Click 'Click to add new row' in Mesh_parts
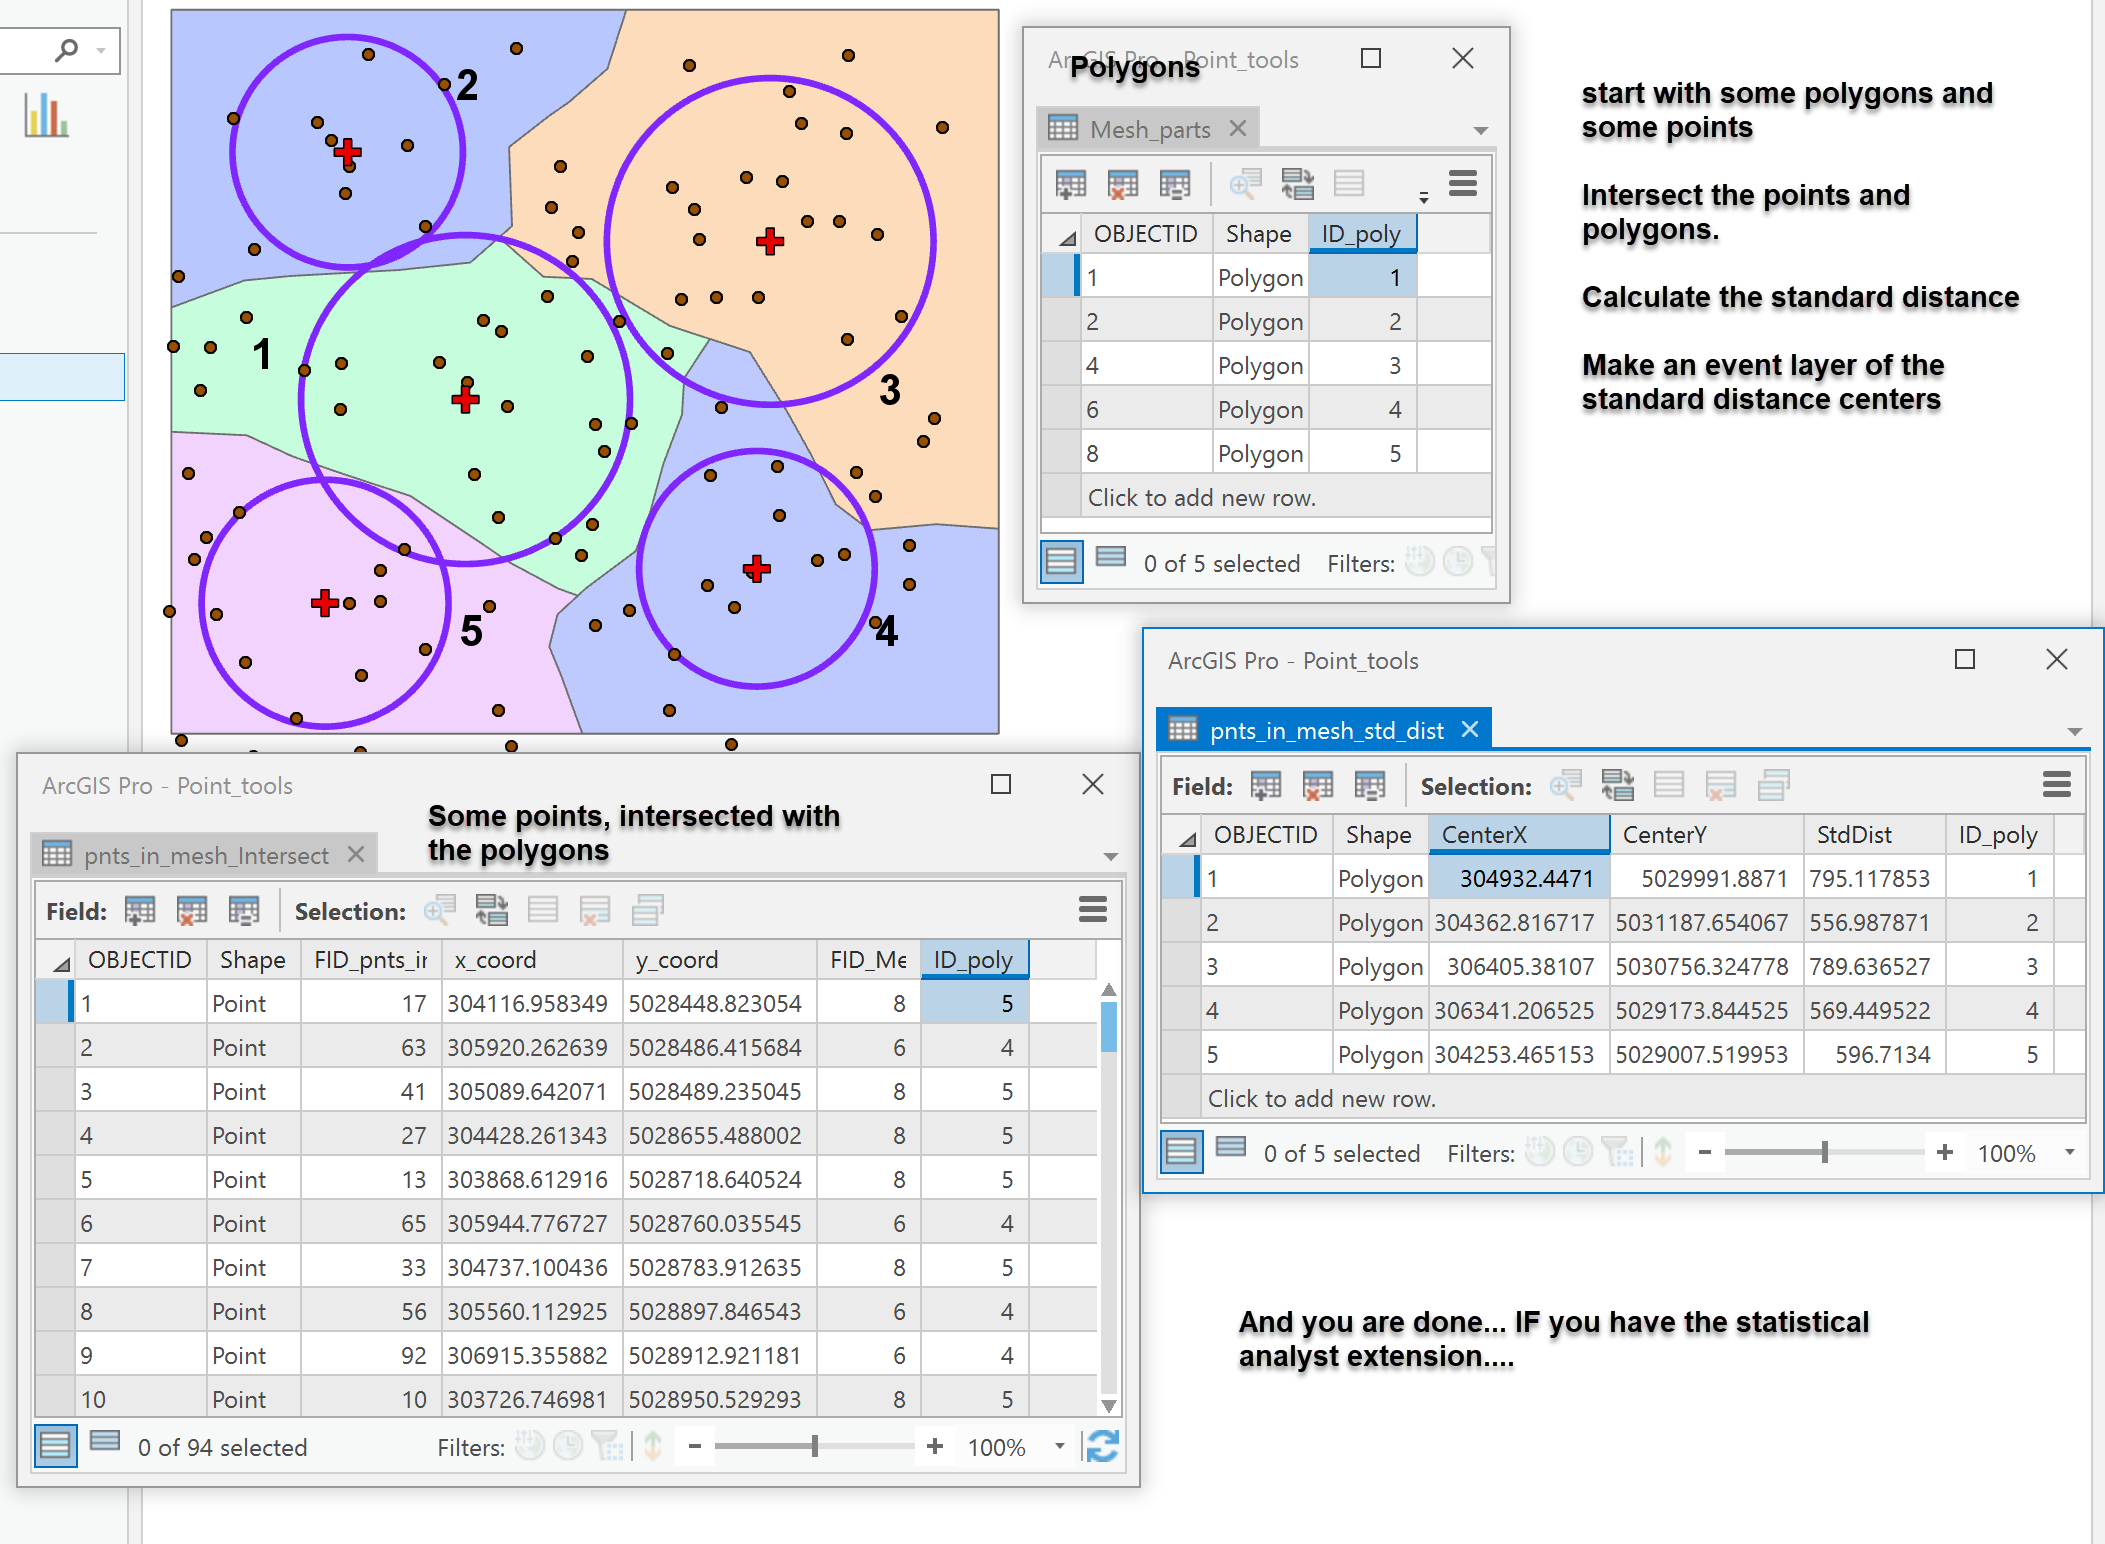The width and height of the screenshot is (2105, 1544). click(1200, 497)
